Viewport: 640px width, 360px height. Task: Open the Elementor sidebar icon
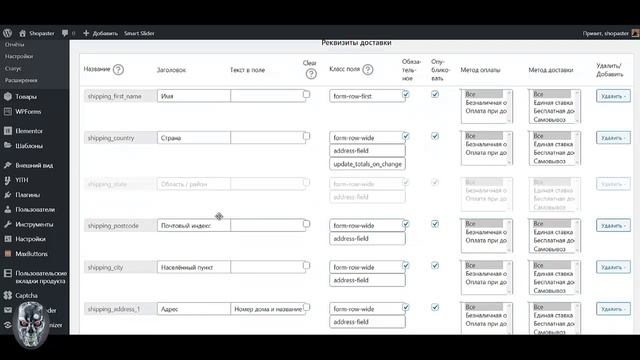click(8, 131)
